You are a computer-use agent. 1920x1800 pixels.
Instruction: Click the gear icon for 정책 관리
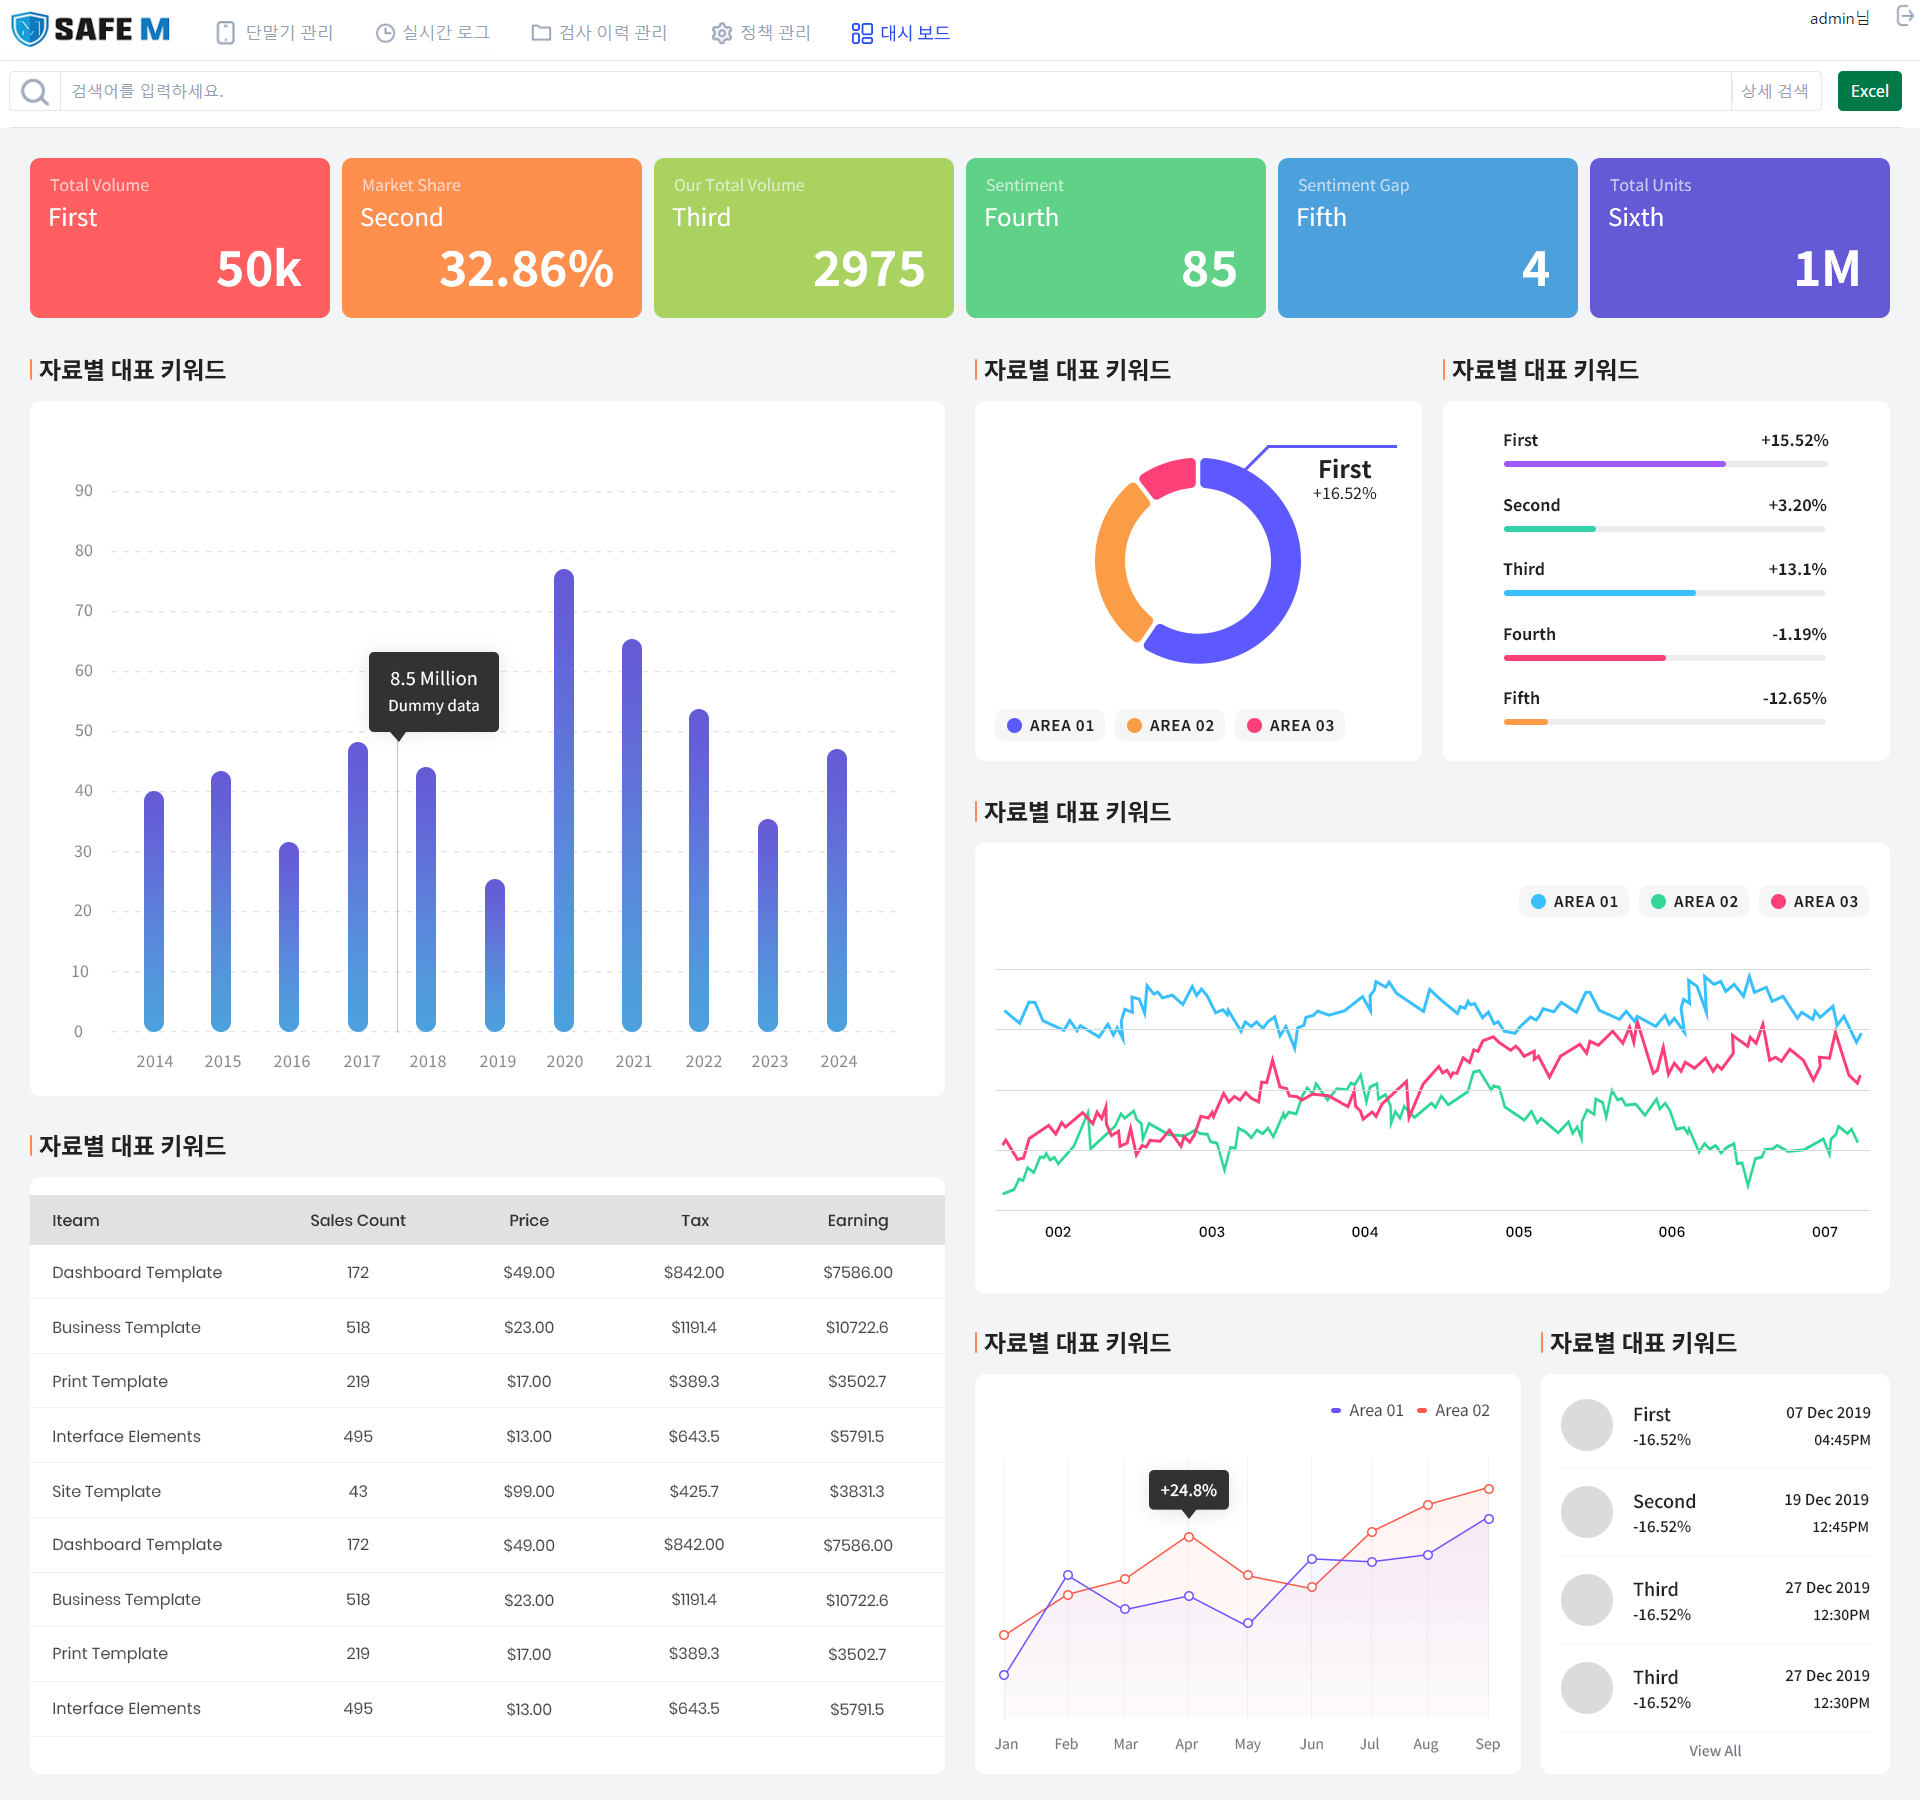click(x=721, y=33)
